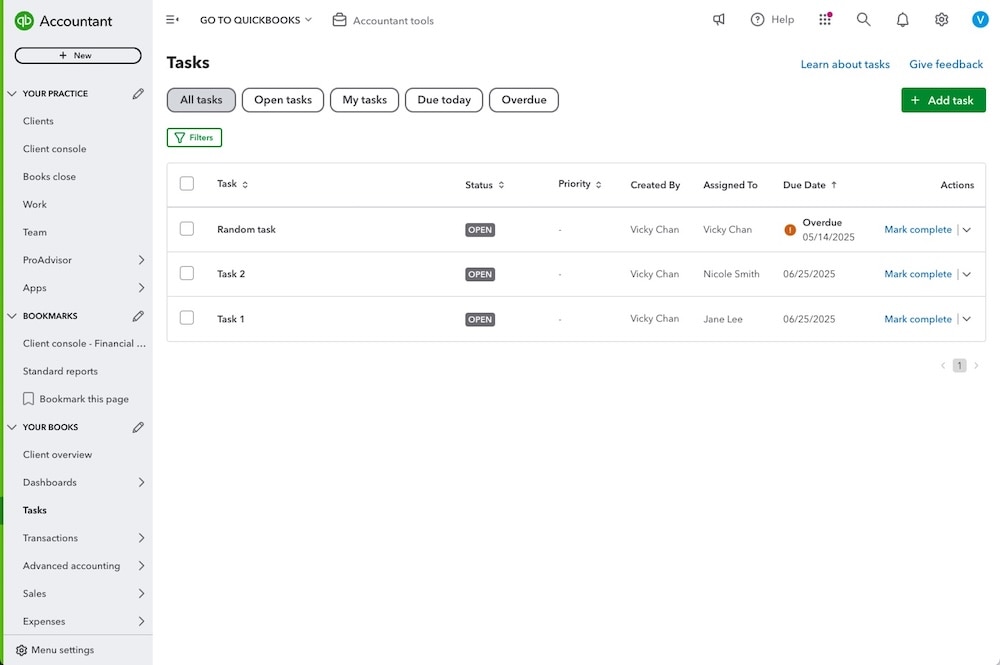Open the GO TO QUICKBOOKS dropdown
Screen dimensions: 1000x665
coord(253,19)
